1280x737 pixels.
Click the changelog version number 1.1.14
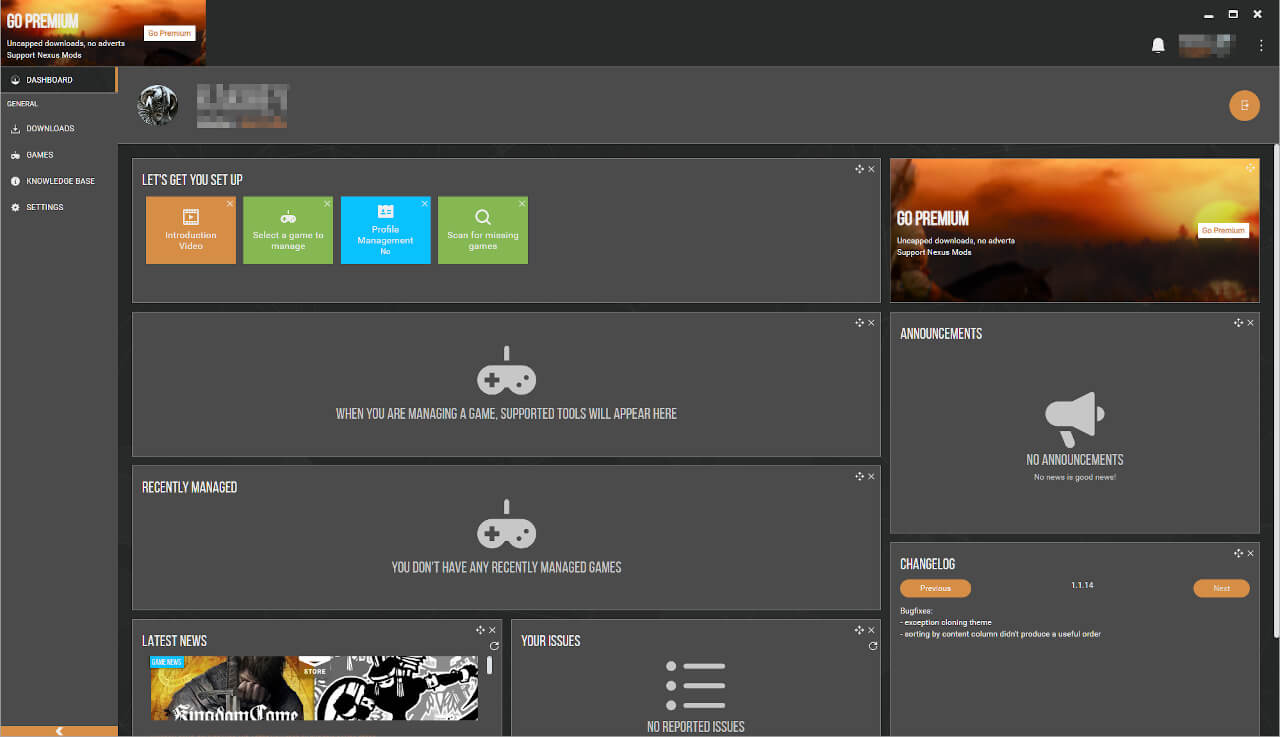[x=1082, y=585]
